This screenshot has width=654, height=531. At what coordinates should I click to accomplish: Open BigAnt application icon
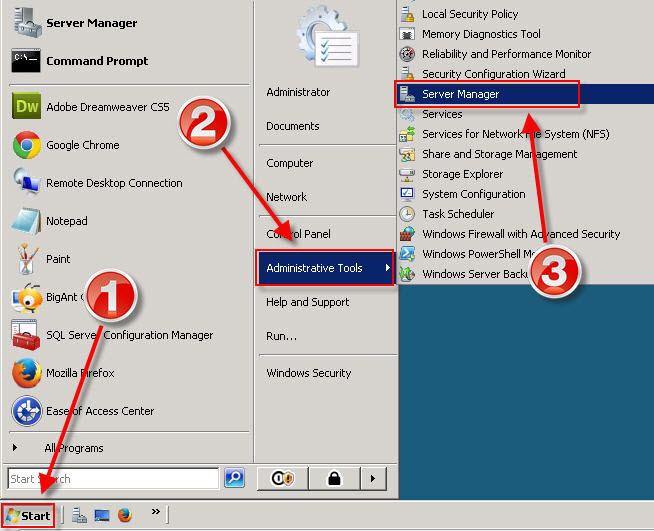[26, 298]
